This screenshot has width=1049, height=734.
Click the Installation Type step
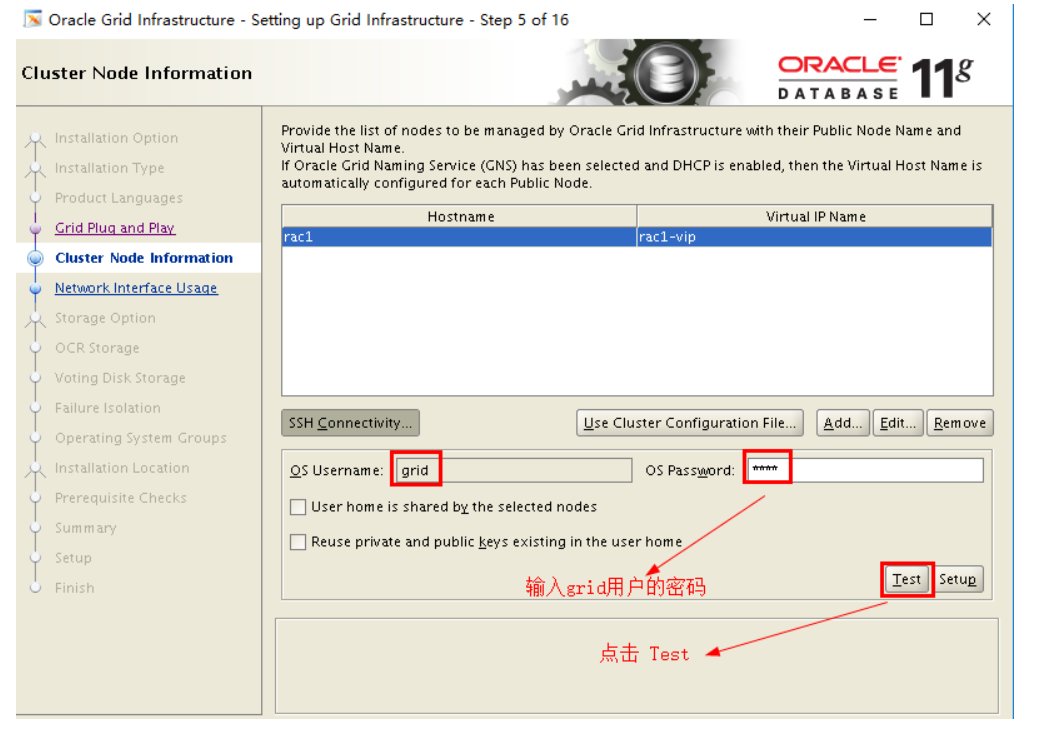110,168
